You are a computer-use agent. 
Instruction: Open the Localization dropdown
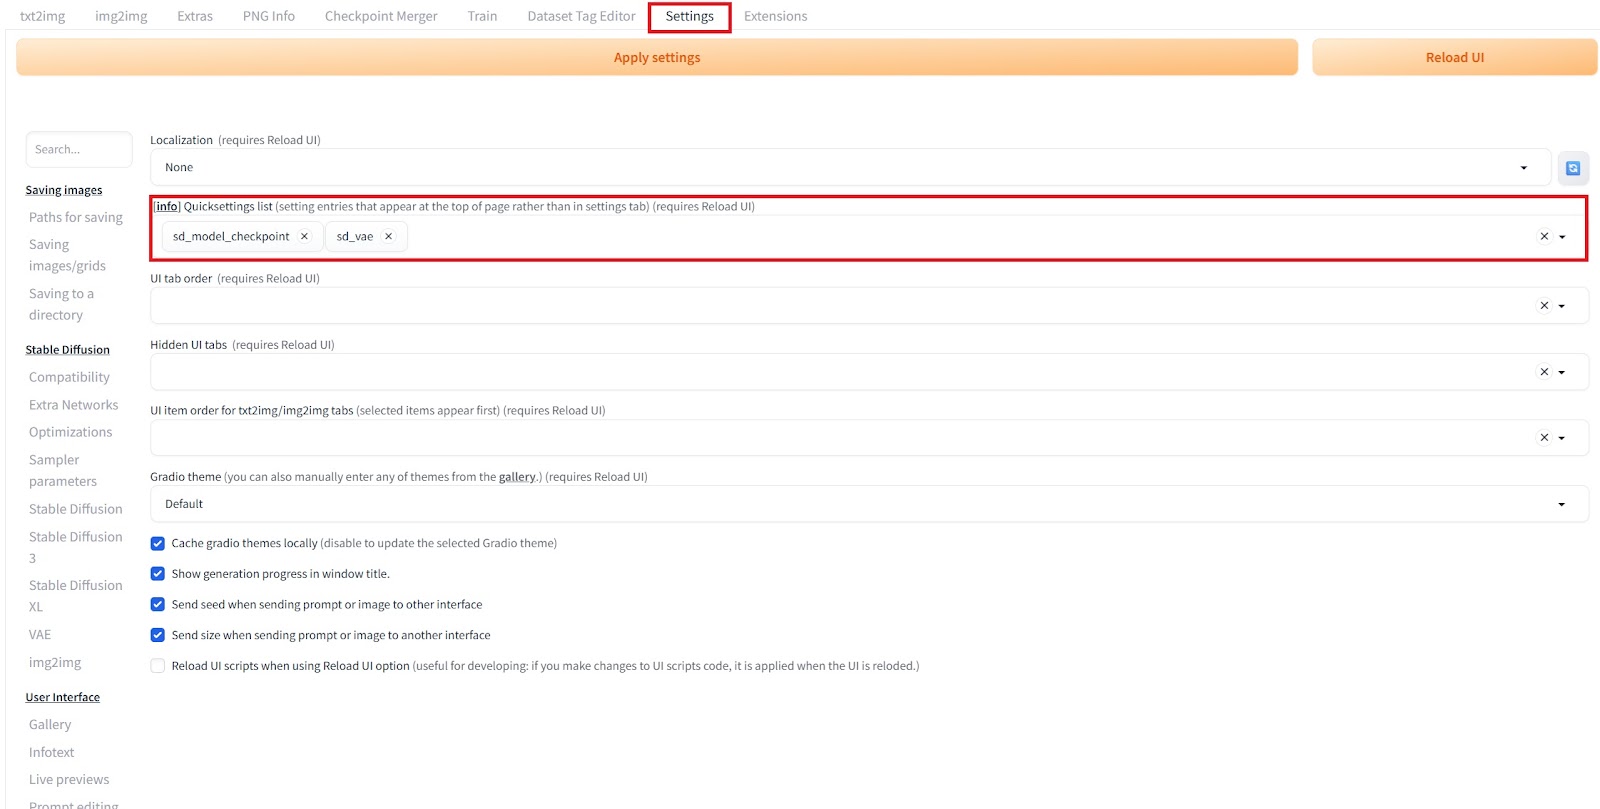(x=850, y=168)
